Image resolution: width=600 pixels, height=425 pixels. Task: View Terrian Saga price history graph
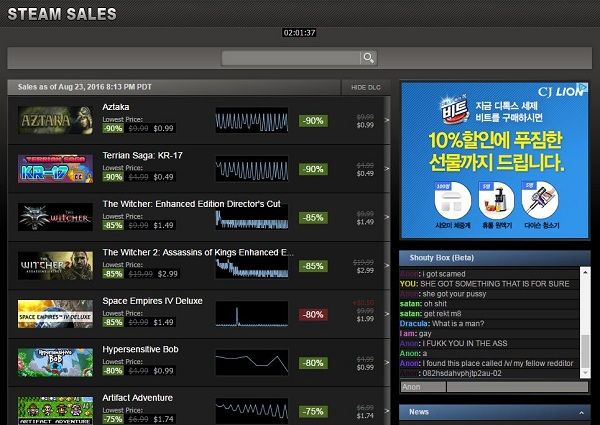(x=252, y=169)
